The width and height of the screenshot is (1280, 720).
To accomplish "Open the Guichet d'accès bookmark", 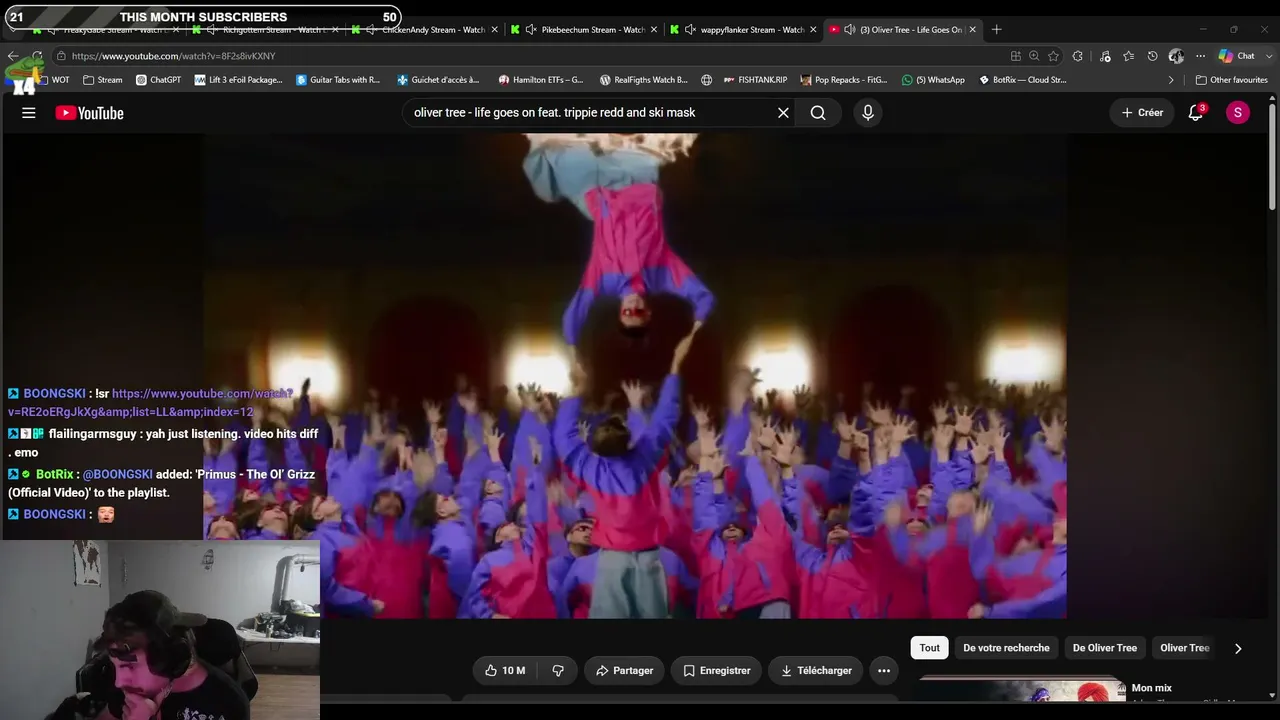I will [438, 80].
